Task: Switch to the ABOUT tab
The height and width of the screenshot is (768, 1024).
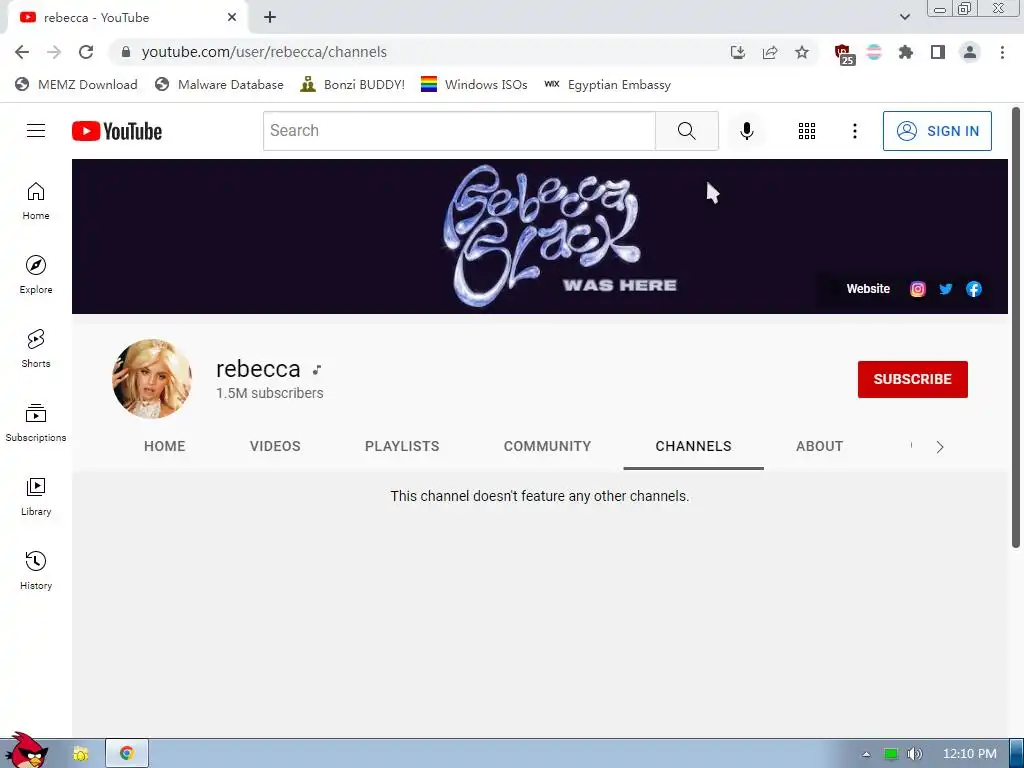Action: click(x=819, y=446)
